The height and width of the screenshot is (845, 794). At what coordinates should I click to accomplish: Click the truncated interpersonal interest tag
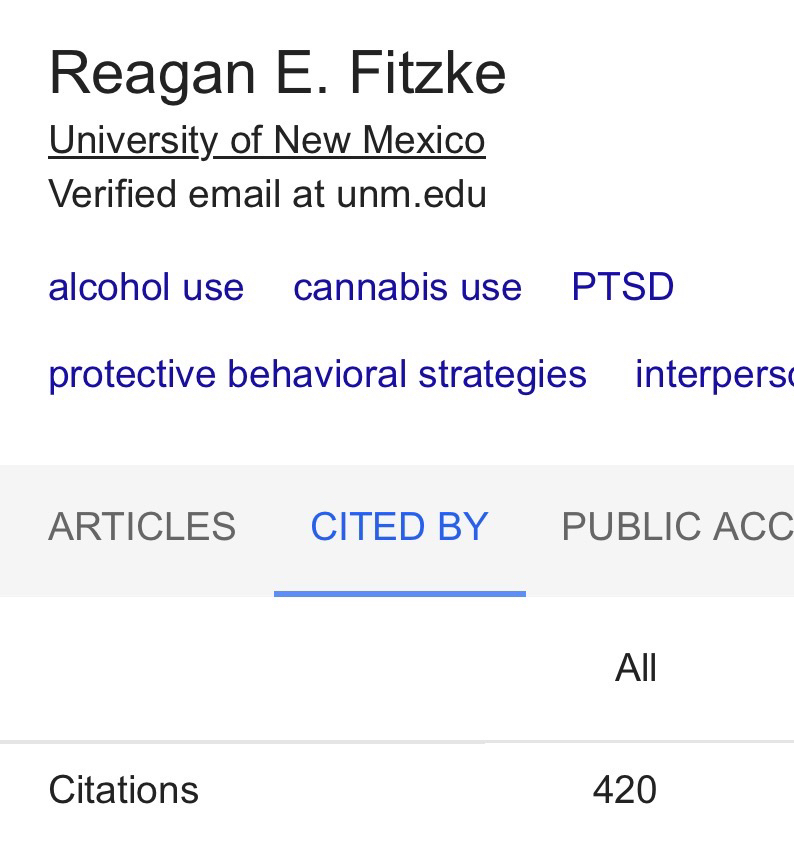pyautogui.click(x=713, y=374)
